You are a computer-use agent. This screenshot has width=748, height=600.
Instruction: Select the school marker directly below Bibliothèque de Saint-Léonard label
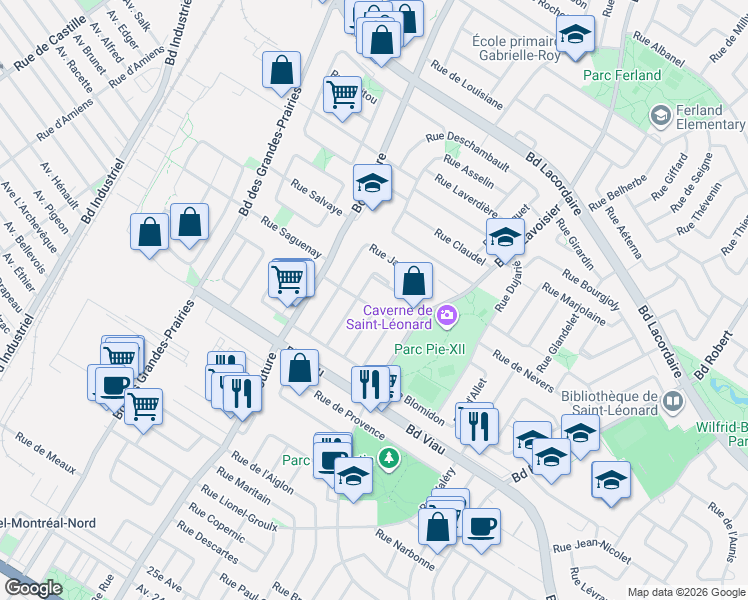(x=581, y=434)
